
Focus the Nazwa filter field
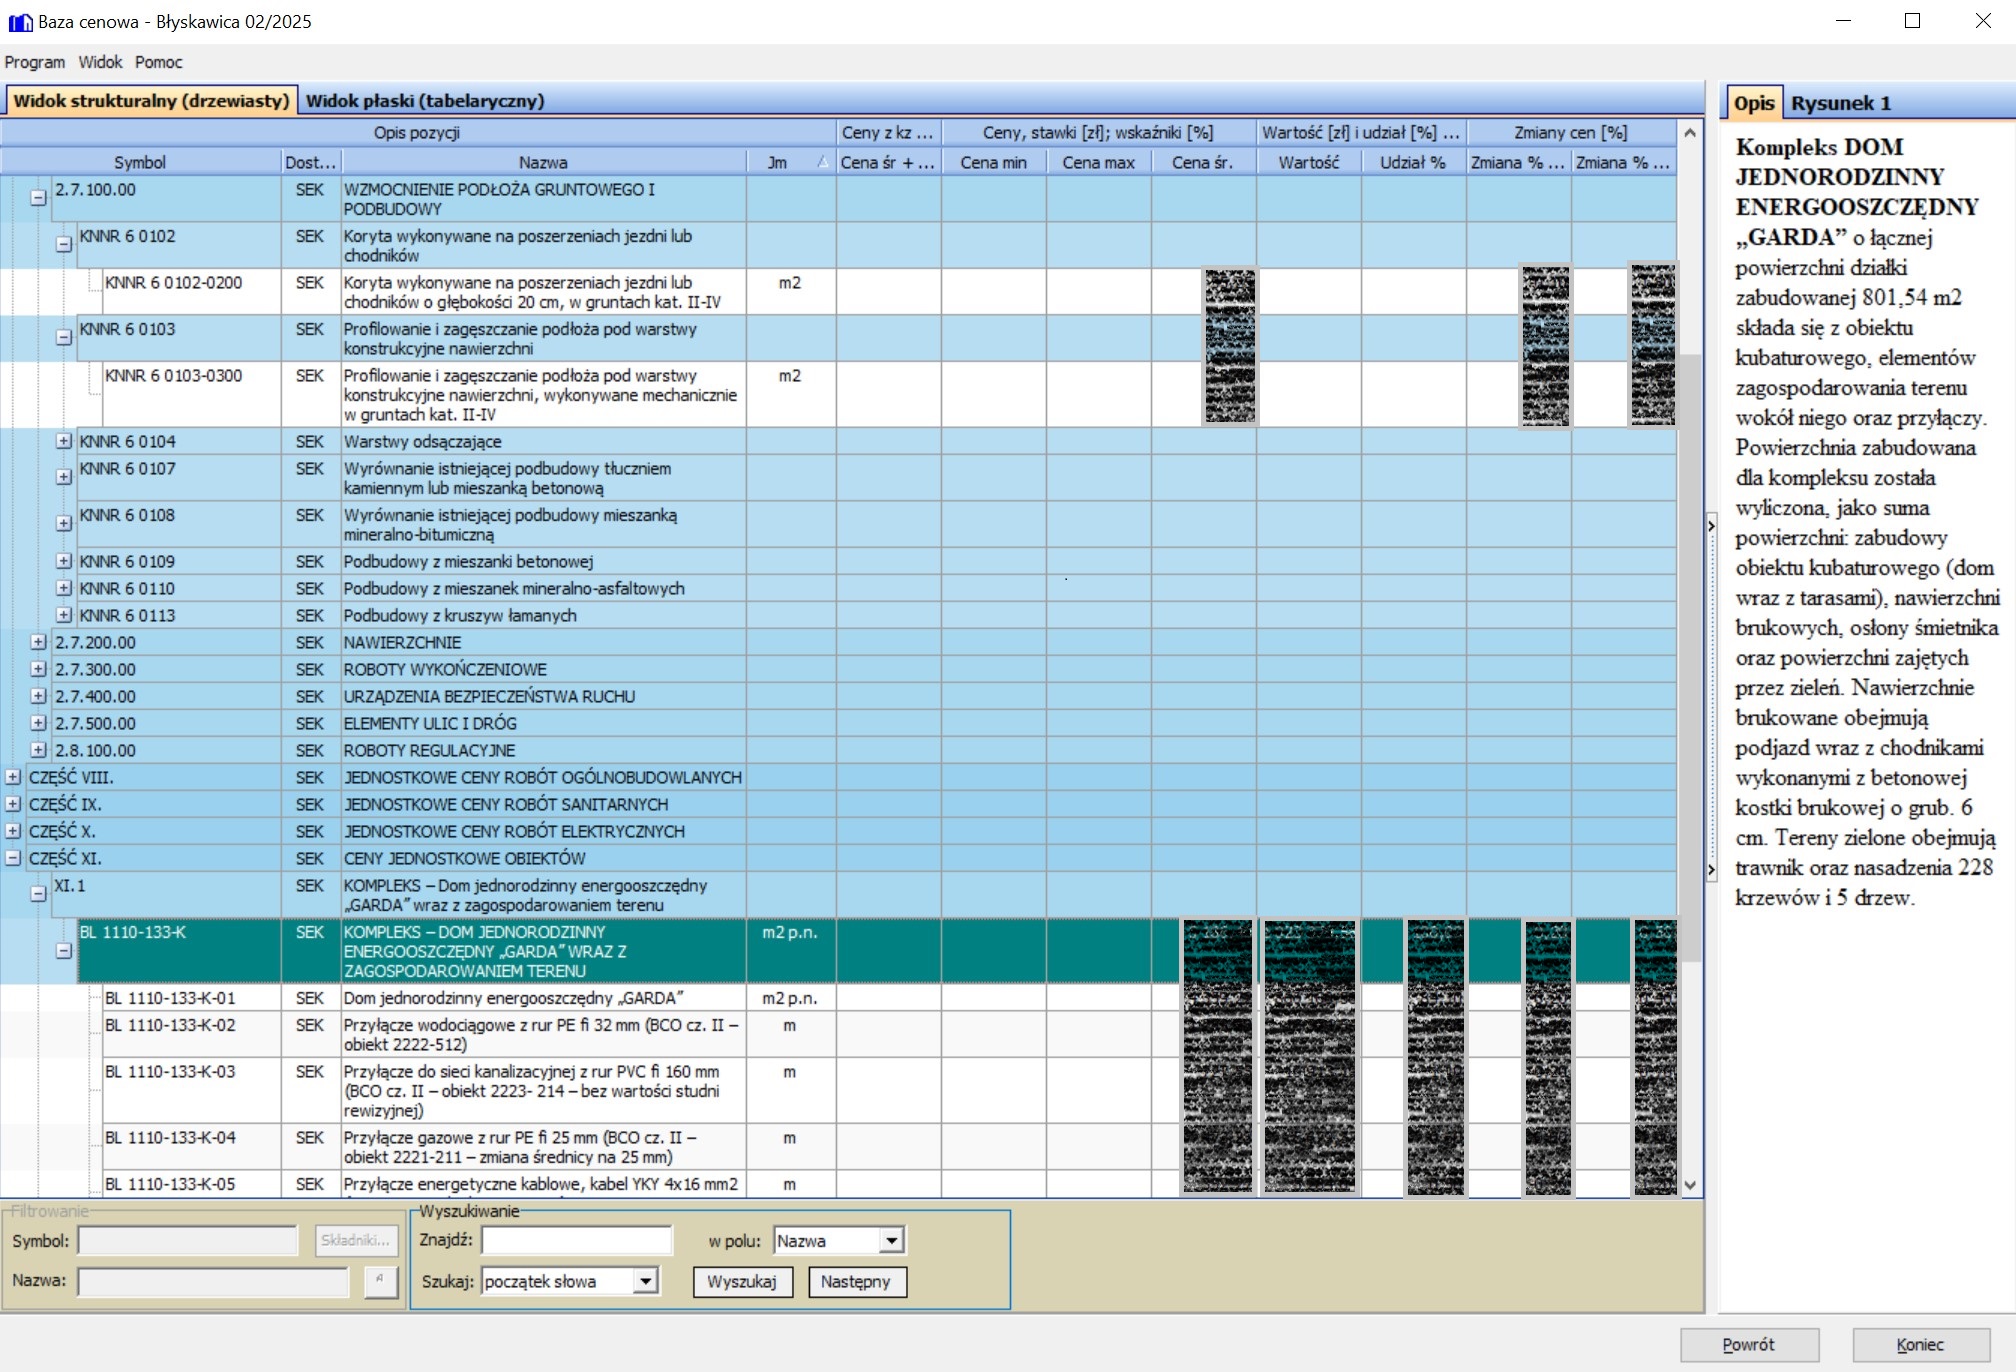213,1281
